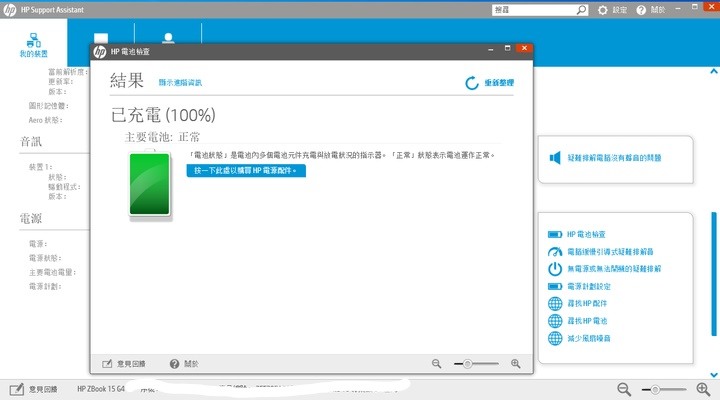This screenshot has width=720, height=400.
Task: Open the slow computer guided troubleshooter link
Action: (x=601, y=252)
